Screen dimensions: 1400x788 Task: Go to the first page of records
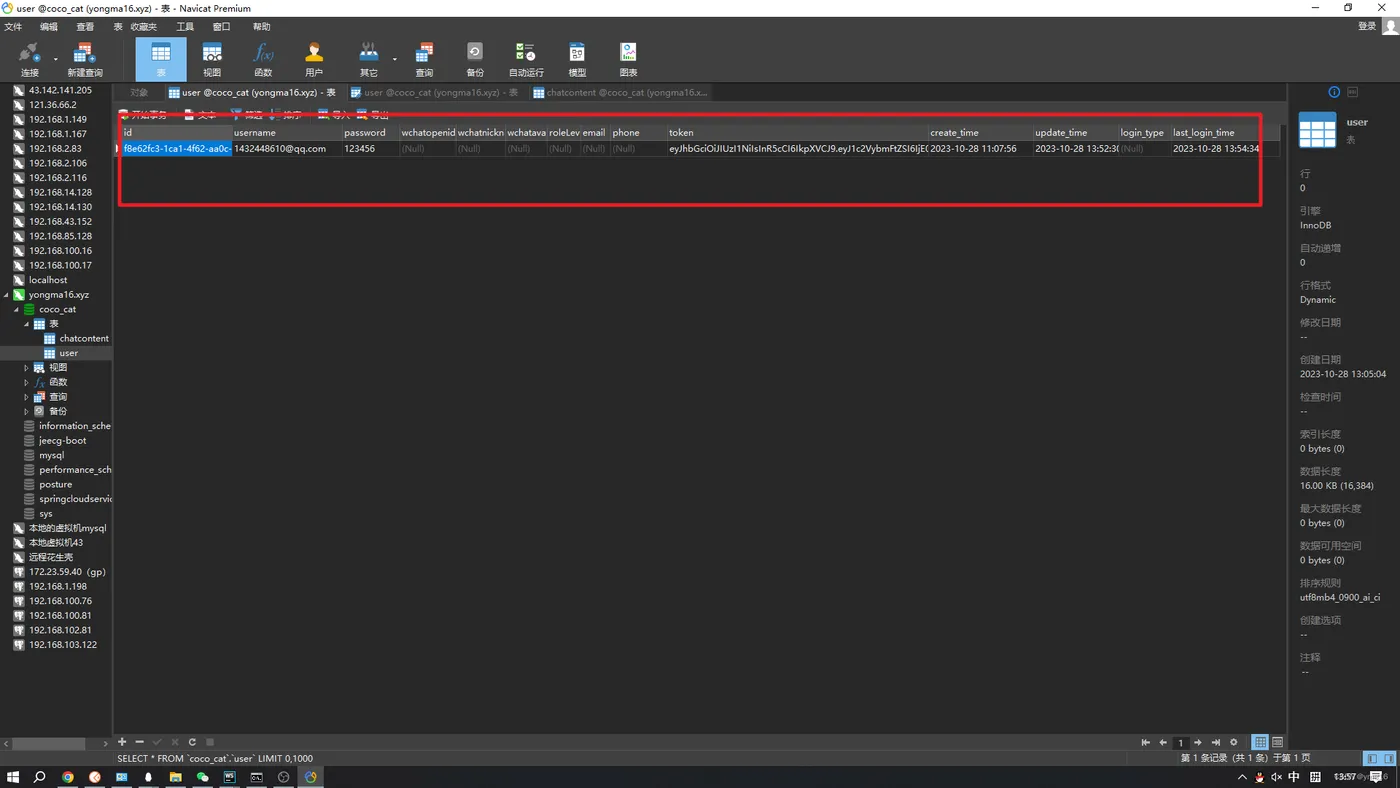pos(1145,743)
